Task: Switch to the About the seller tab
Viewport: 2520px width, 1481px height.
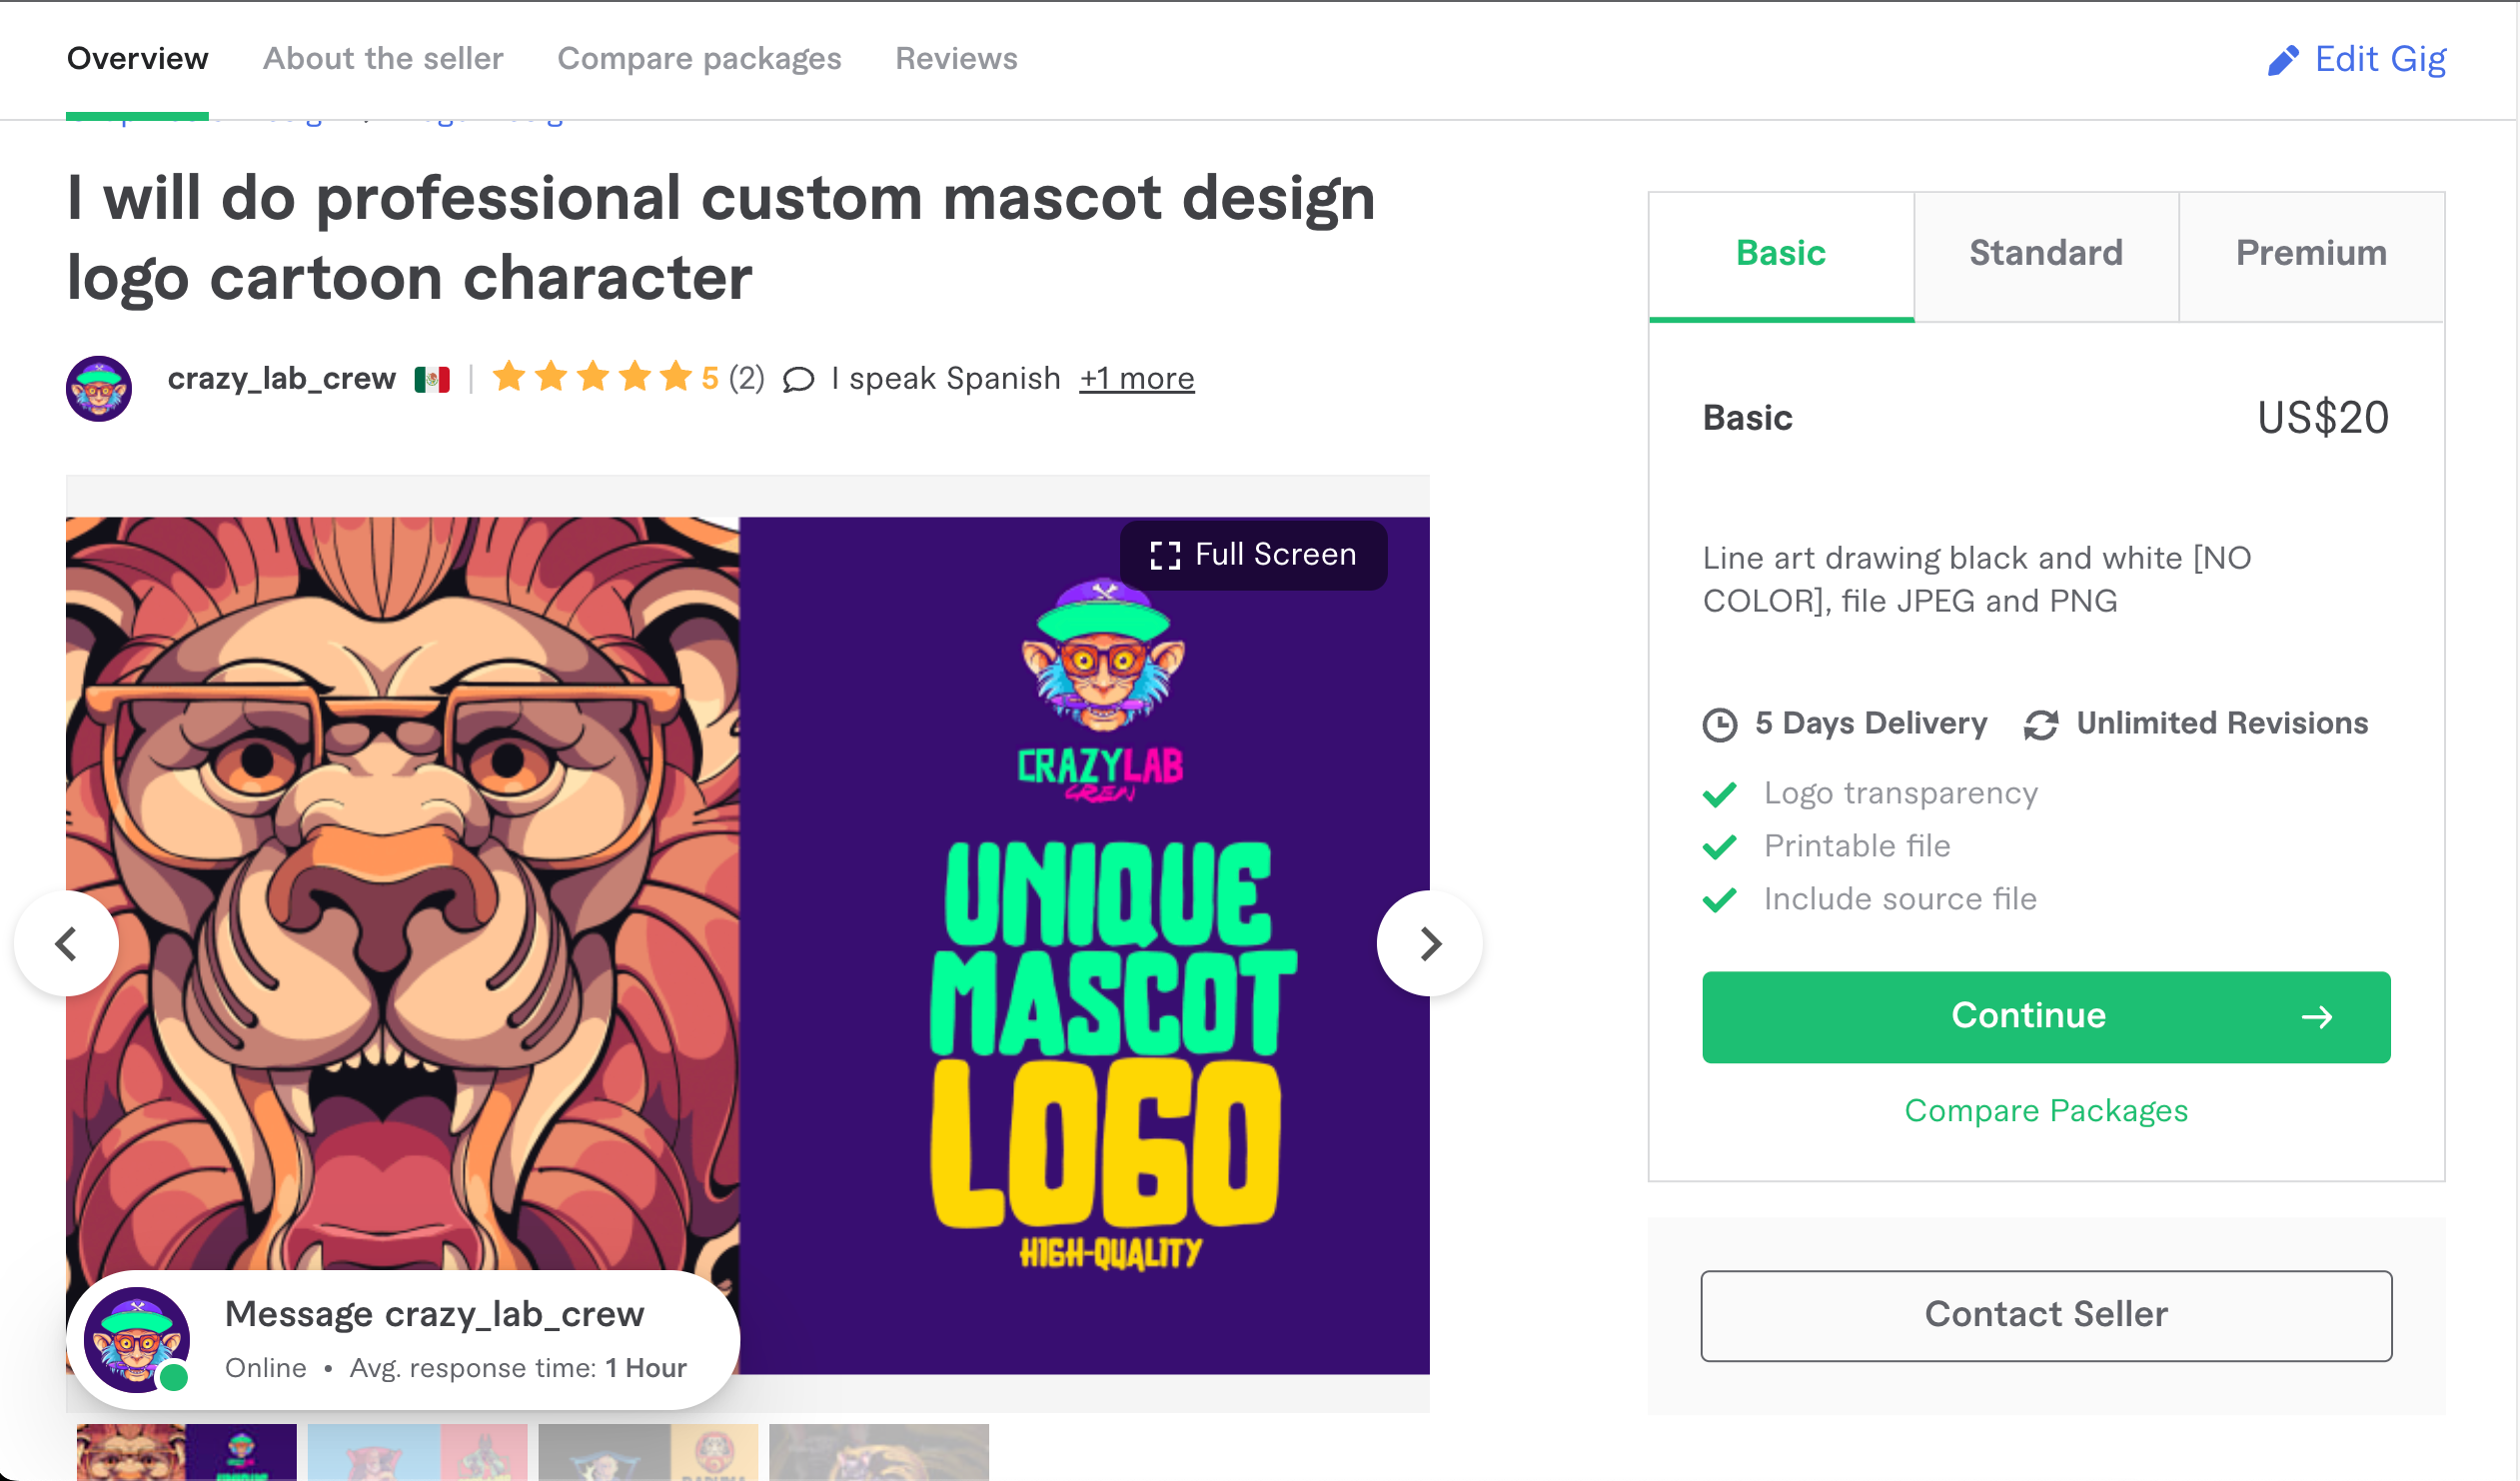Action: (383, 59)
